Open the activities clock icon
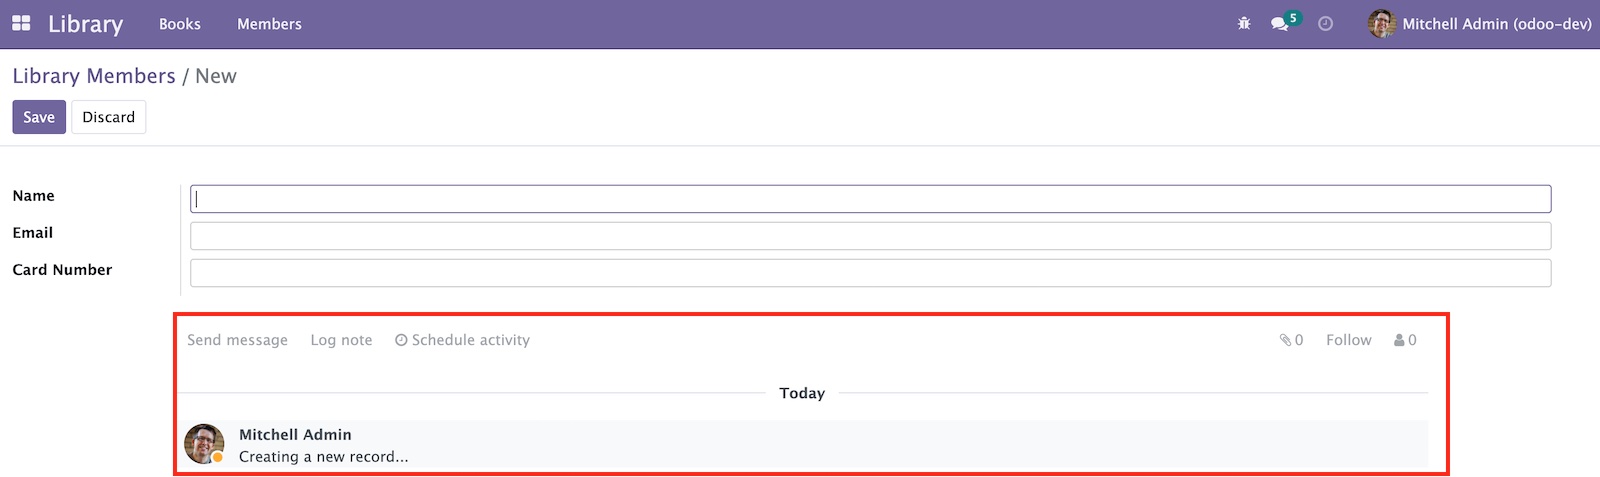The height and width of the screenshot is (477, 1600). (1325, 23)
